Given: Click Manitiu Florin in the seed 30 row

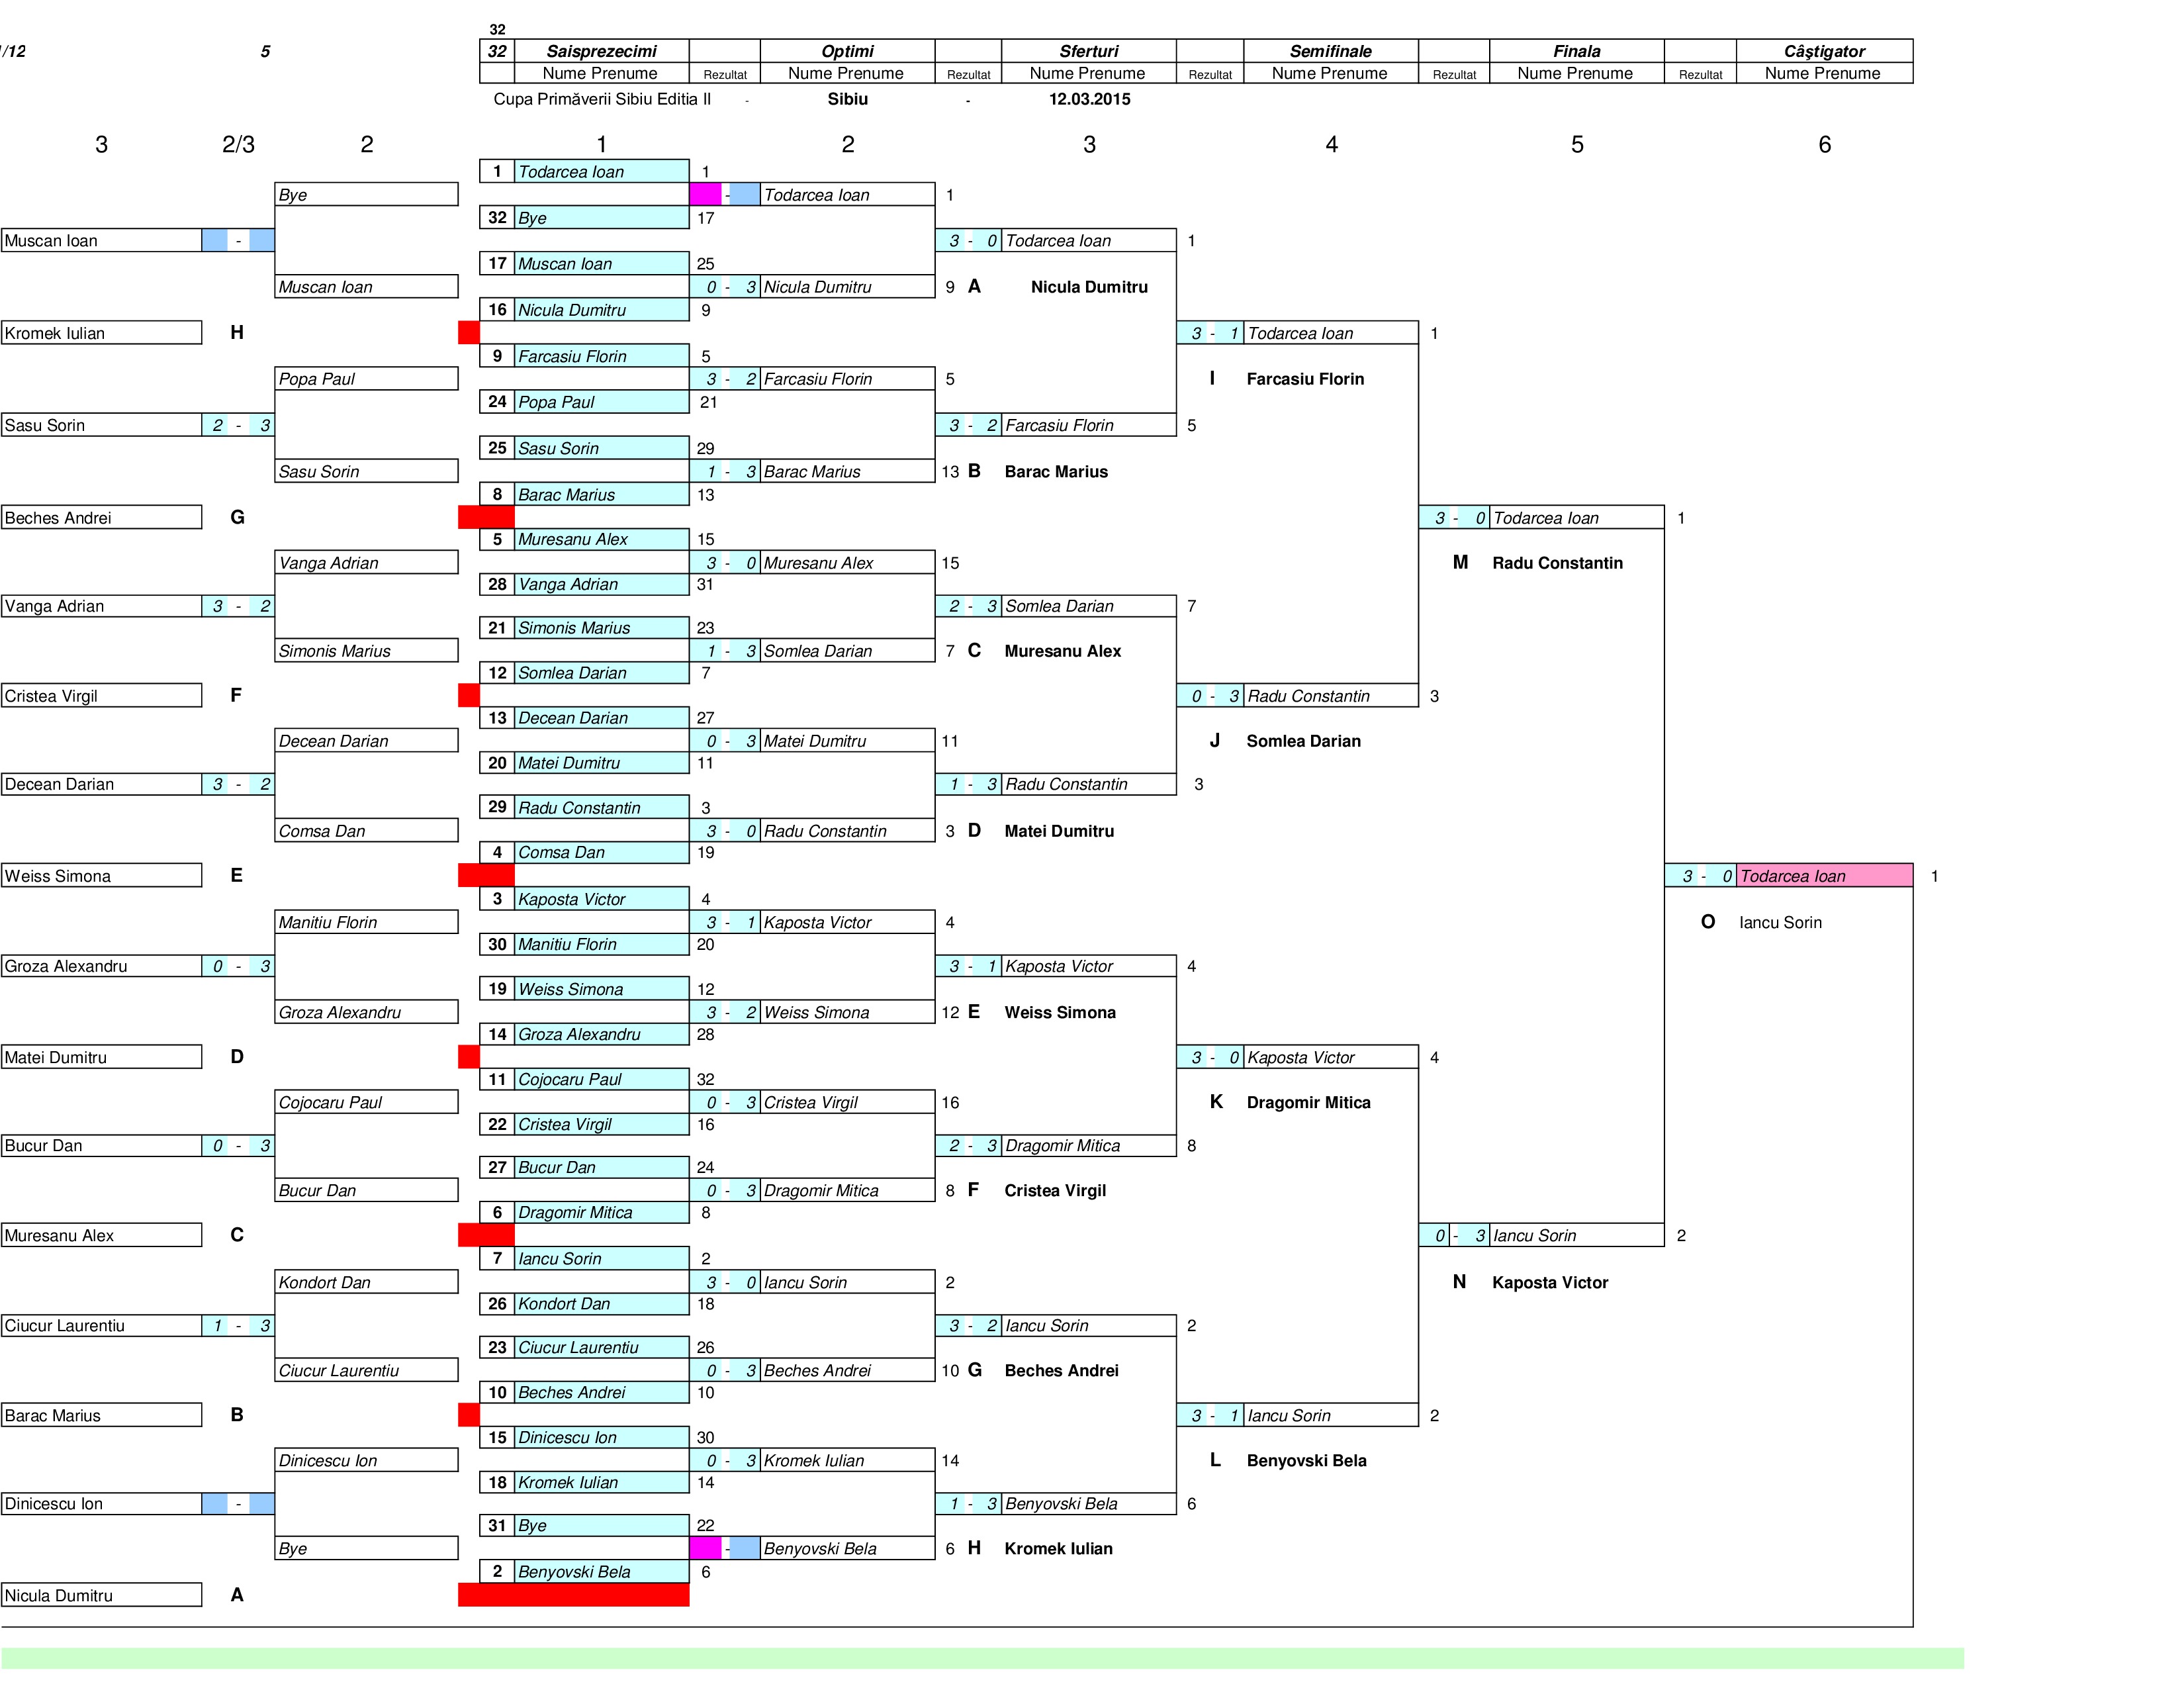Looking at the screenshot, I should click(601, 944).
